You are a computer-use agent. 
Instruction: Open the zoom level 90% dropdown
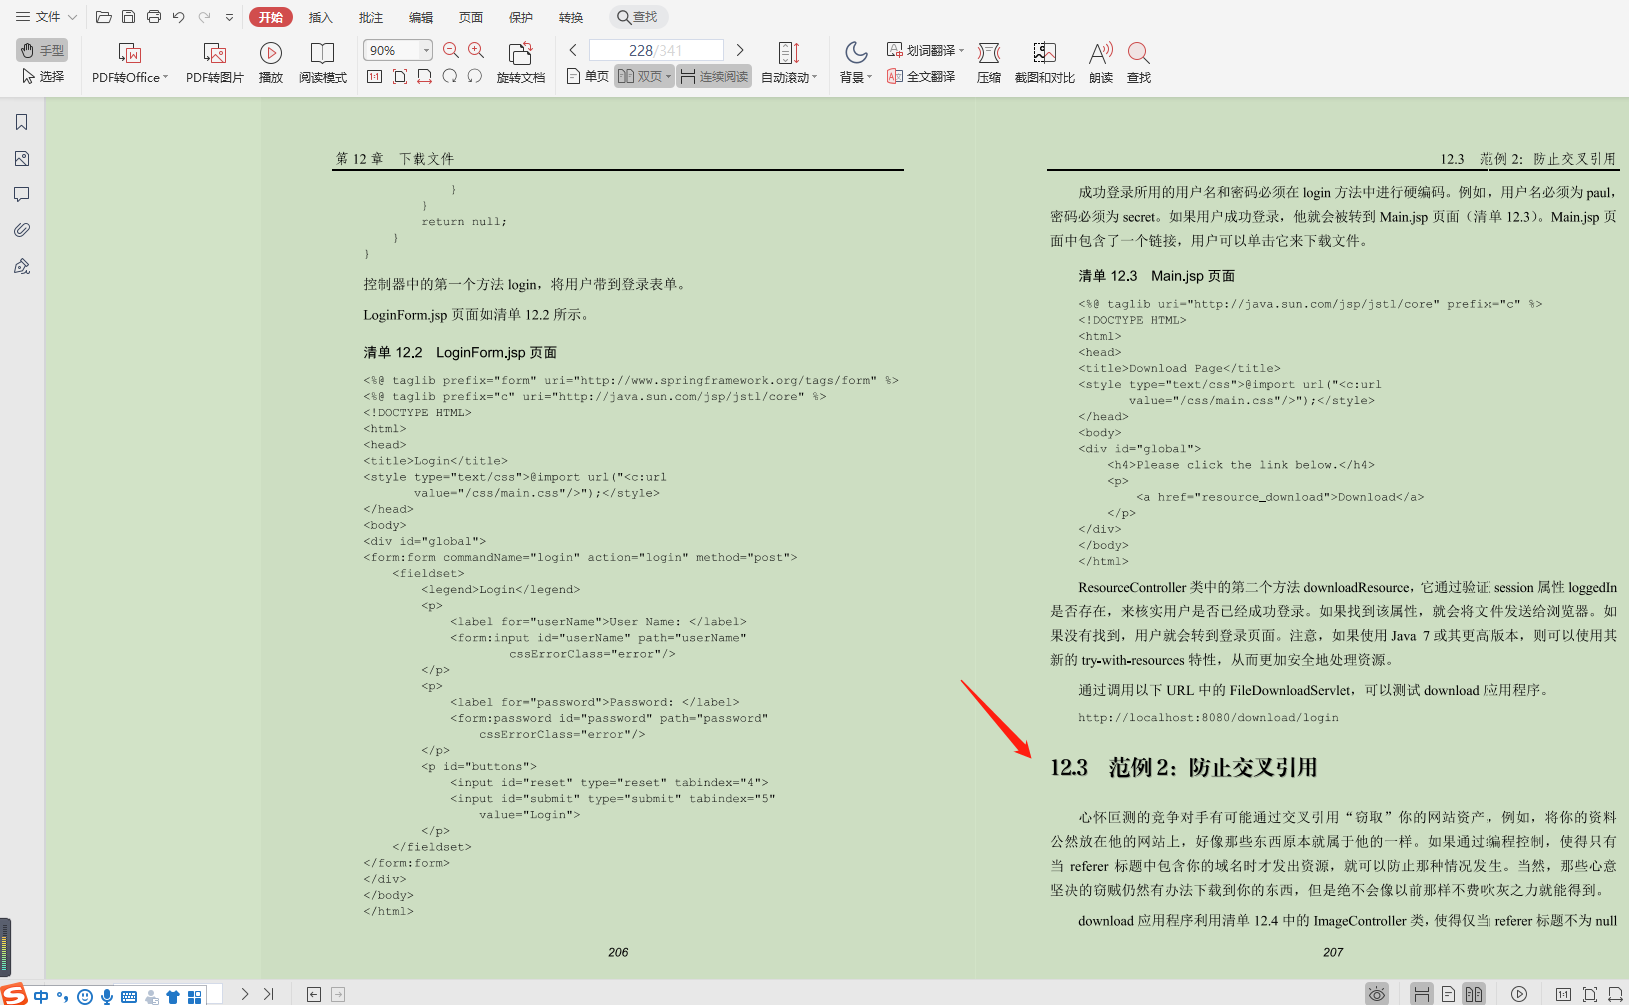426,50
